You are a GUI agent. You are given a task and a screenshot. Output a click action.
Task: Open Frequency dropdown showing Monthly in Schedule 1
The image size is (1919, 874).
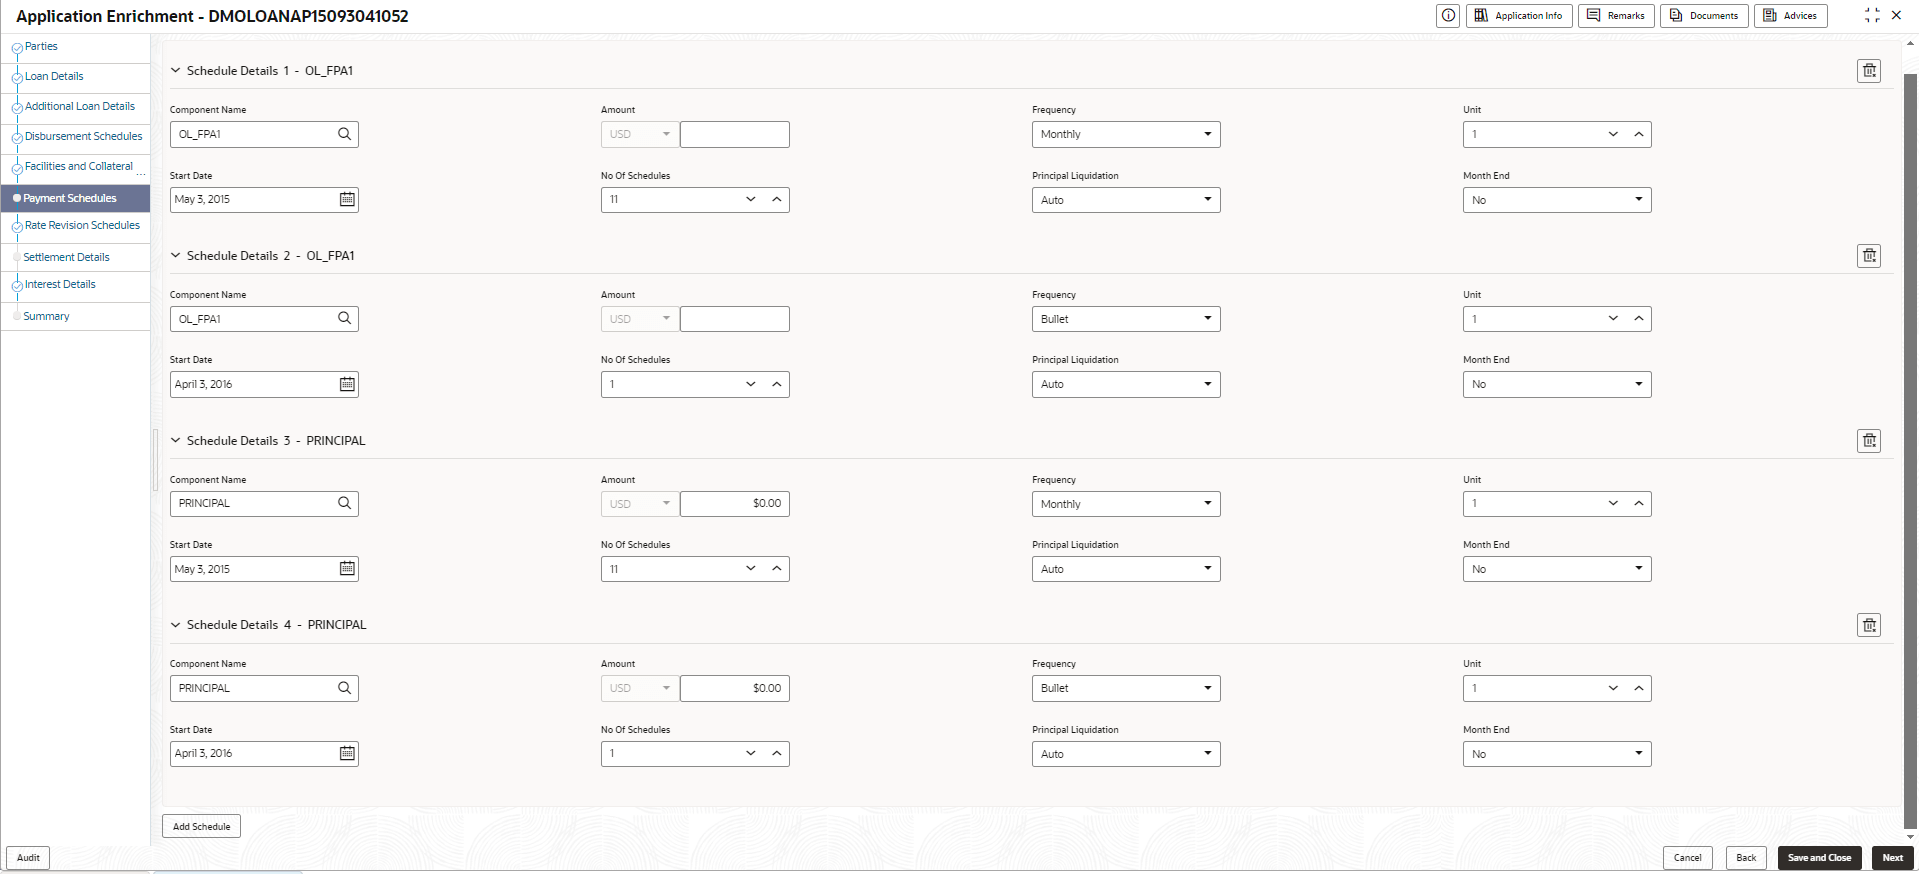(x=1126, y=134)
